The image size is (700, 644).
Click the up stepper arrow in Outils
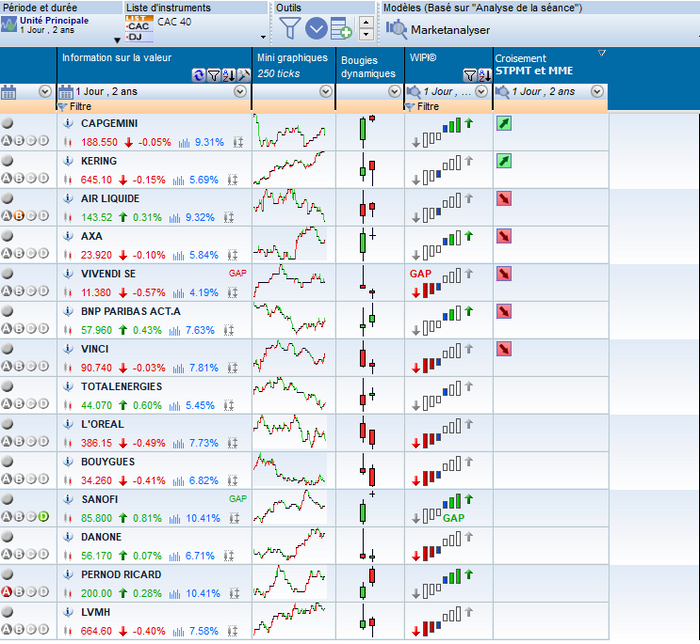click(366, 23)
